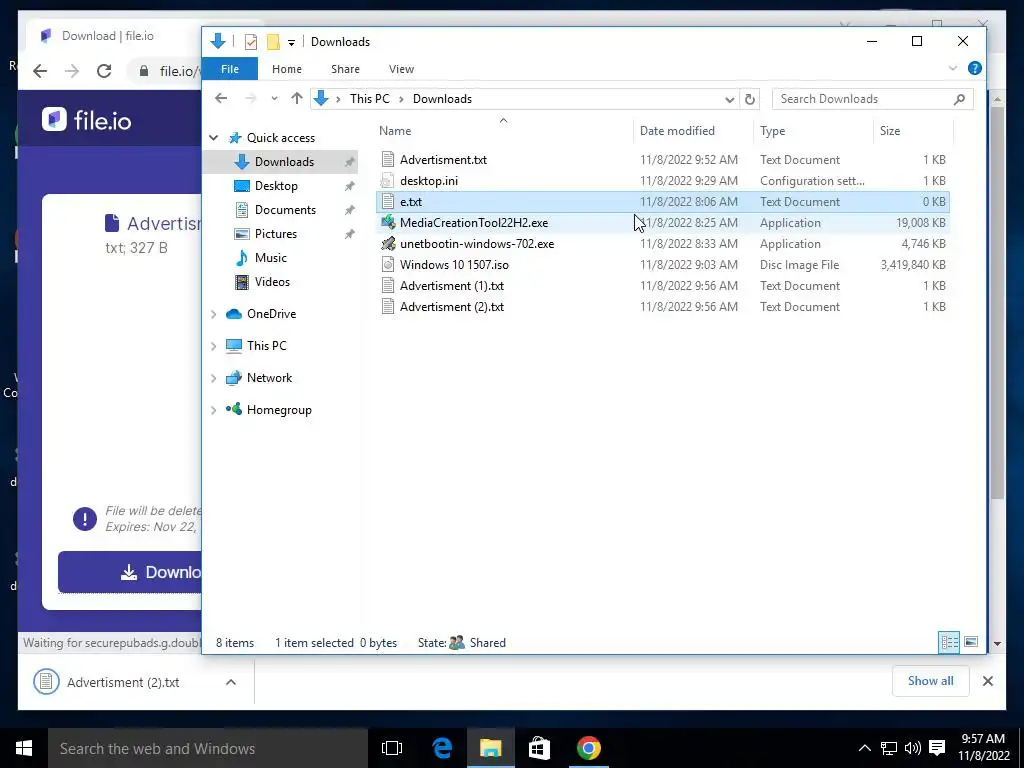Switch to the Share ribbon tab
Screen dimensions: 1024x768
[345, 69]
